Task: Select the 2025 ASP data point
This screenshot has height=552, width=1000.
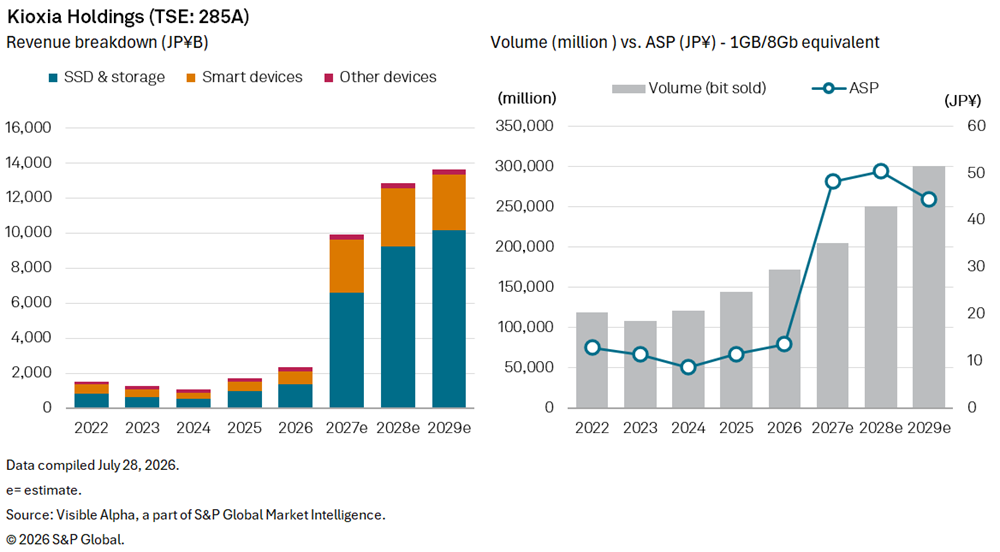Action: [737, 354]
